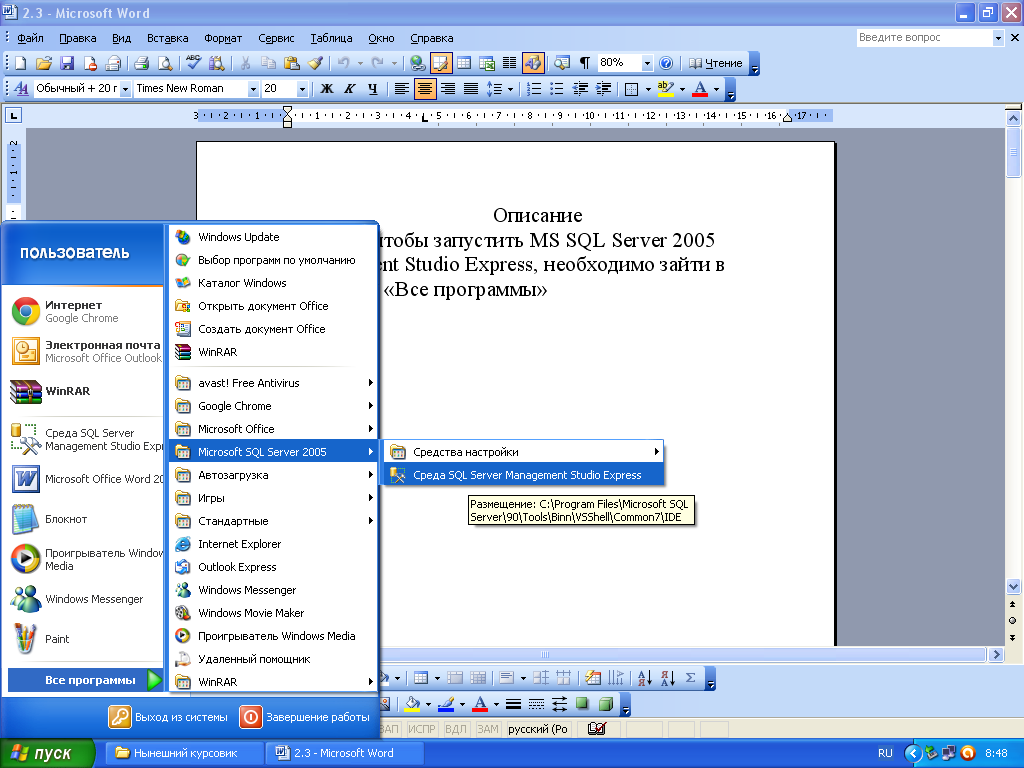Toggle the Drawing toolbar button
1024x768 pixels.
pyautogui.click(x=533, y=63)
